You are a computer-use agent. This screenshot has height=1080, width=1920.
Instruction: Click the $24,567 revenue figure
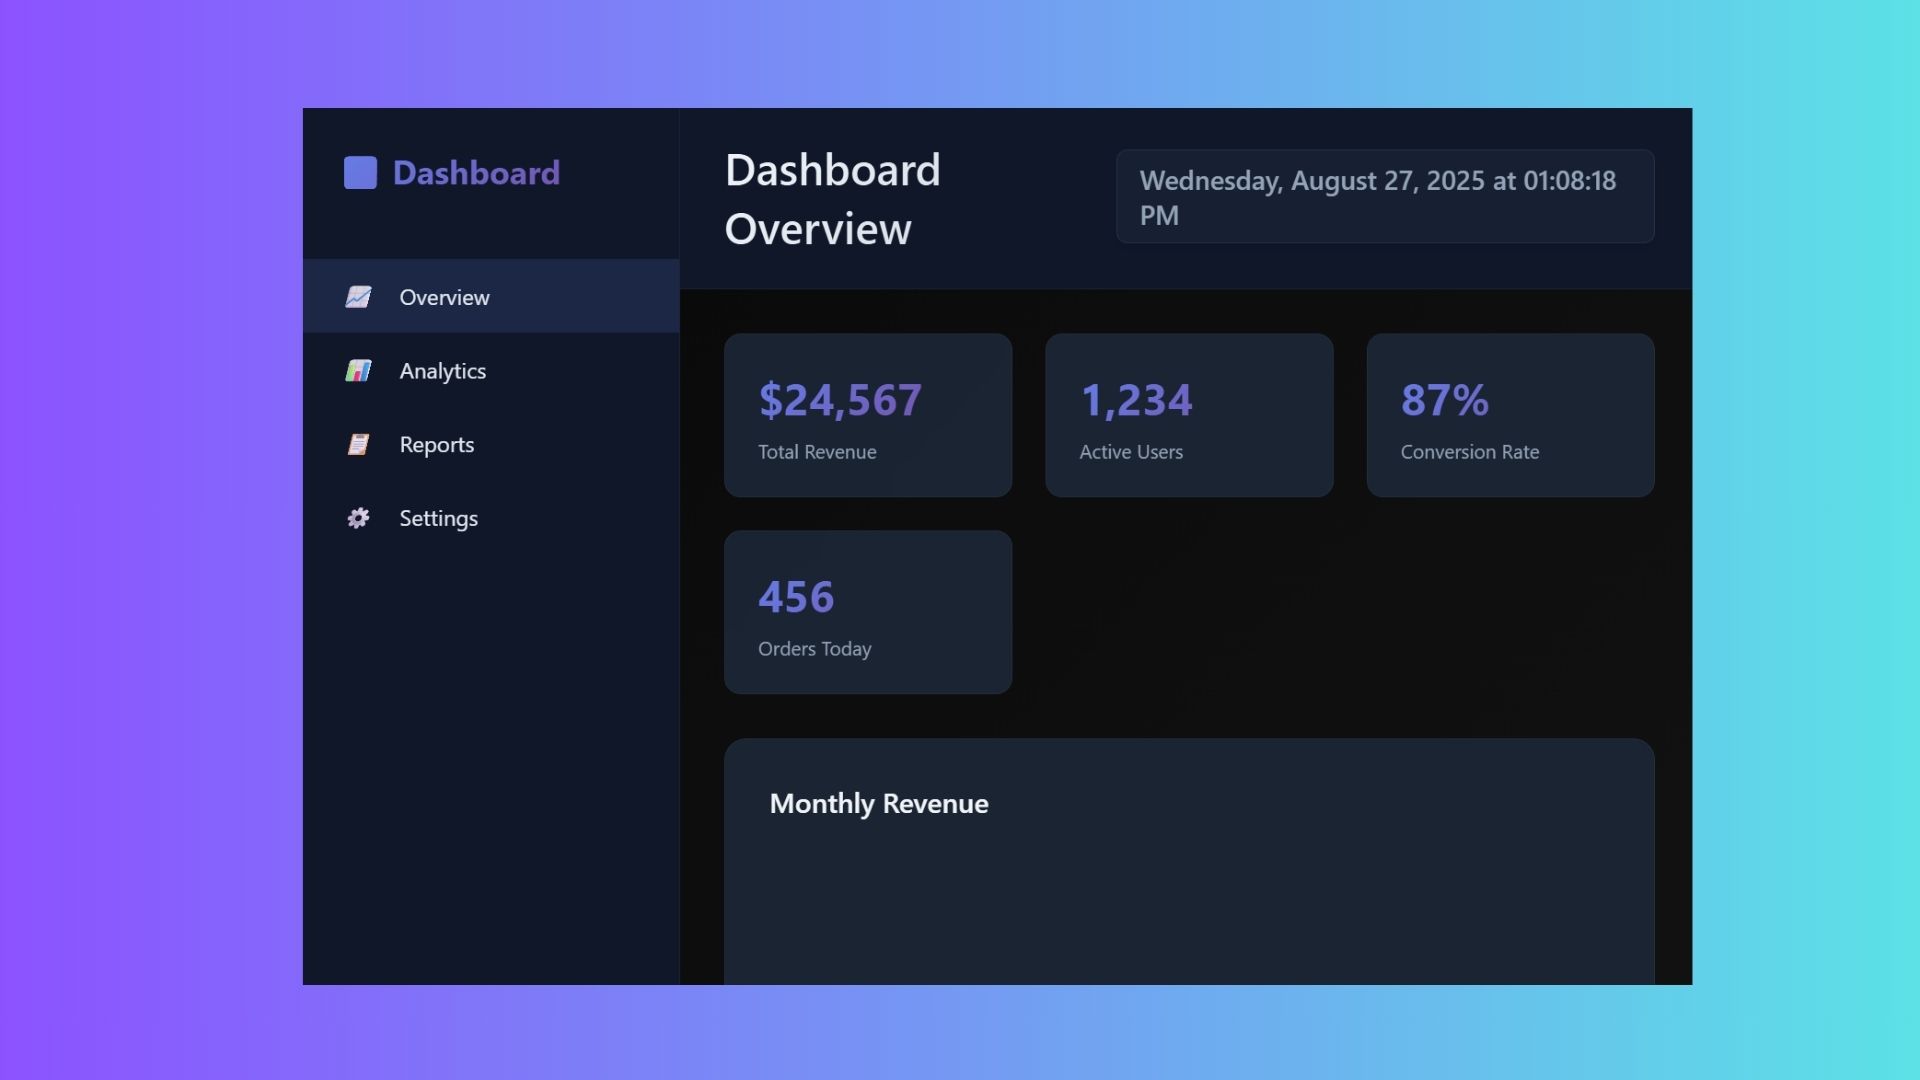(839, 400)
